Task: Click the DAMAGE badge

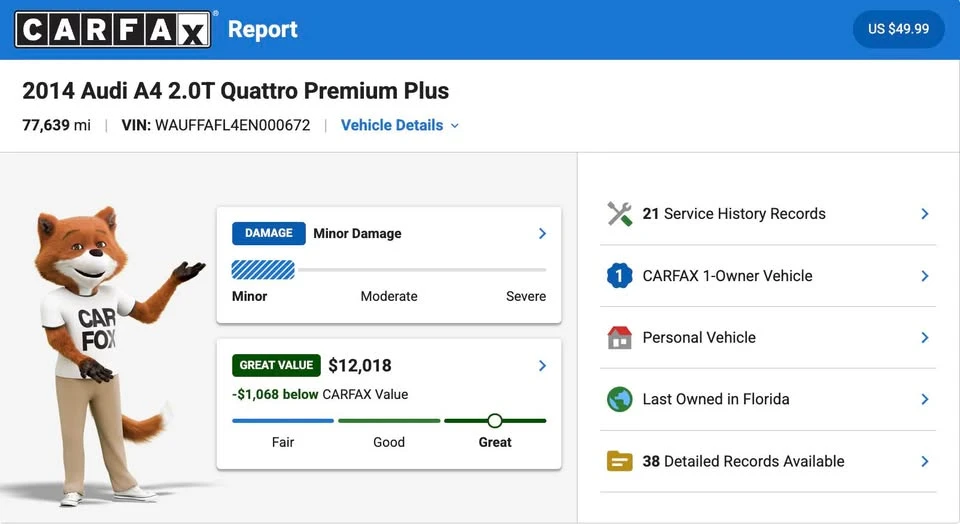Action: (268, 233)
